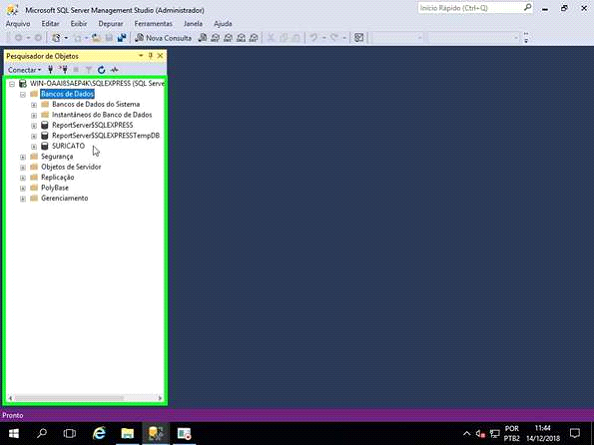The height and width of the screenshot is (446, 595).
Task: Toggle auto-hide pin of Pesquisador de Objetos
Action: click(x=151, y=56)
